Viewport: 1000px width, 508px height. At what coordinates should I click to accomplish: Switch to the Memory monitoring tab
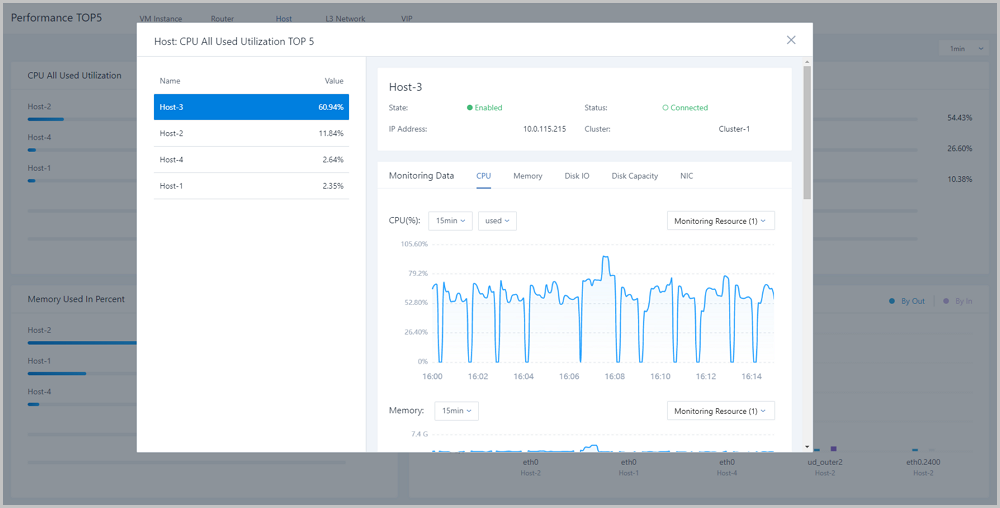tap(527, 176)
